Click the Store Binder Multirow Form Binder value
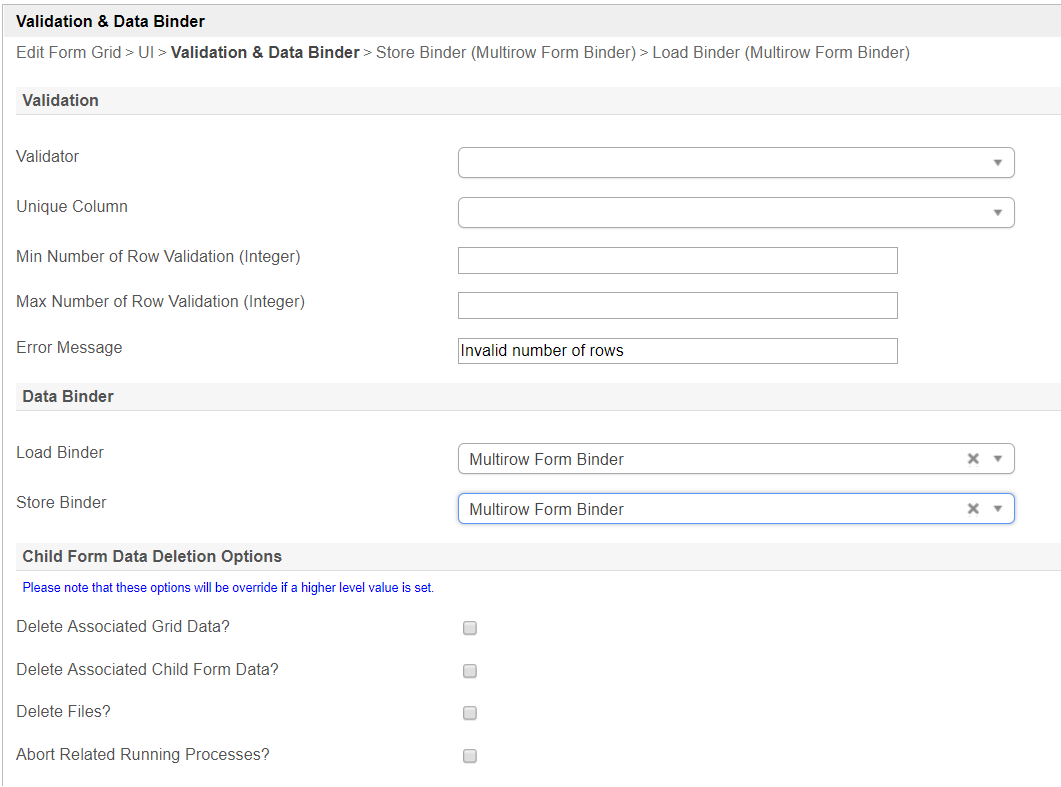This screenshot has height=787, width=1061. coord(546,510)
